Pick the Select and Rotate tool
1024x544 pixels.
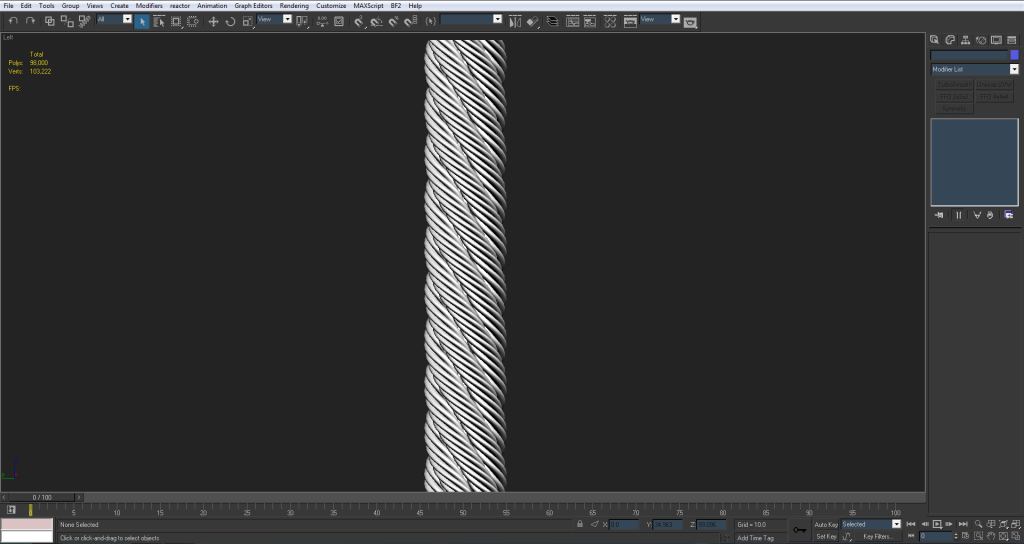coord(230,21)
